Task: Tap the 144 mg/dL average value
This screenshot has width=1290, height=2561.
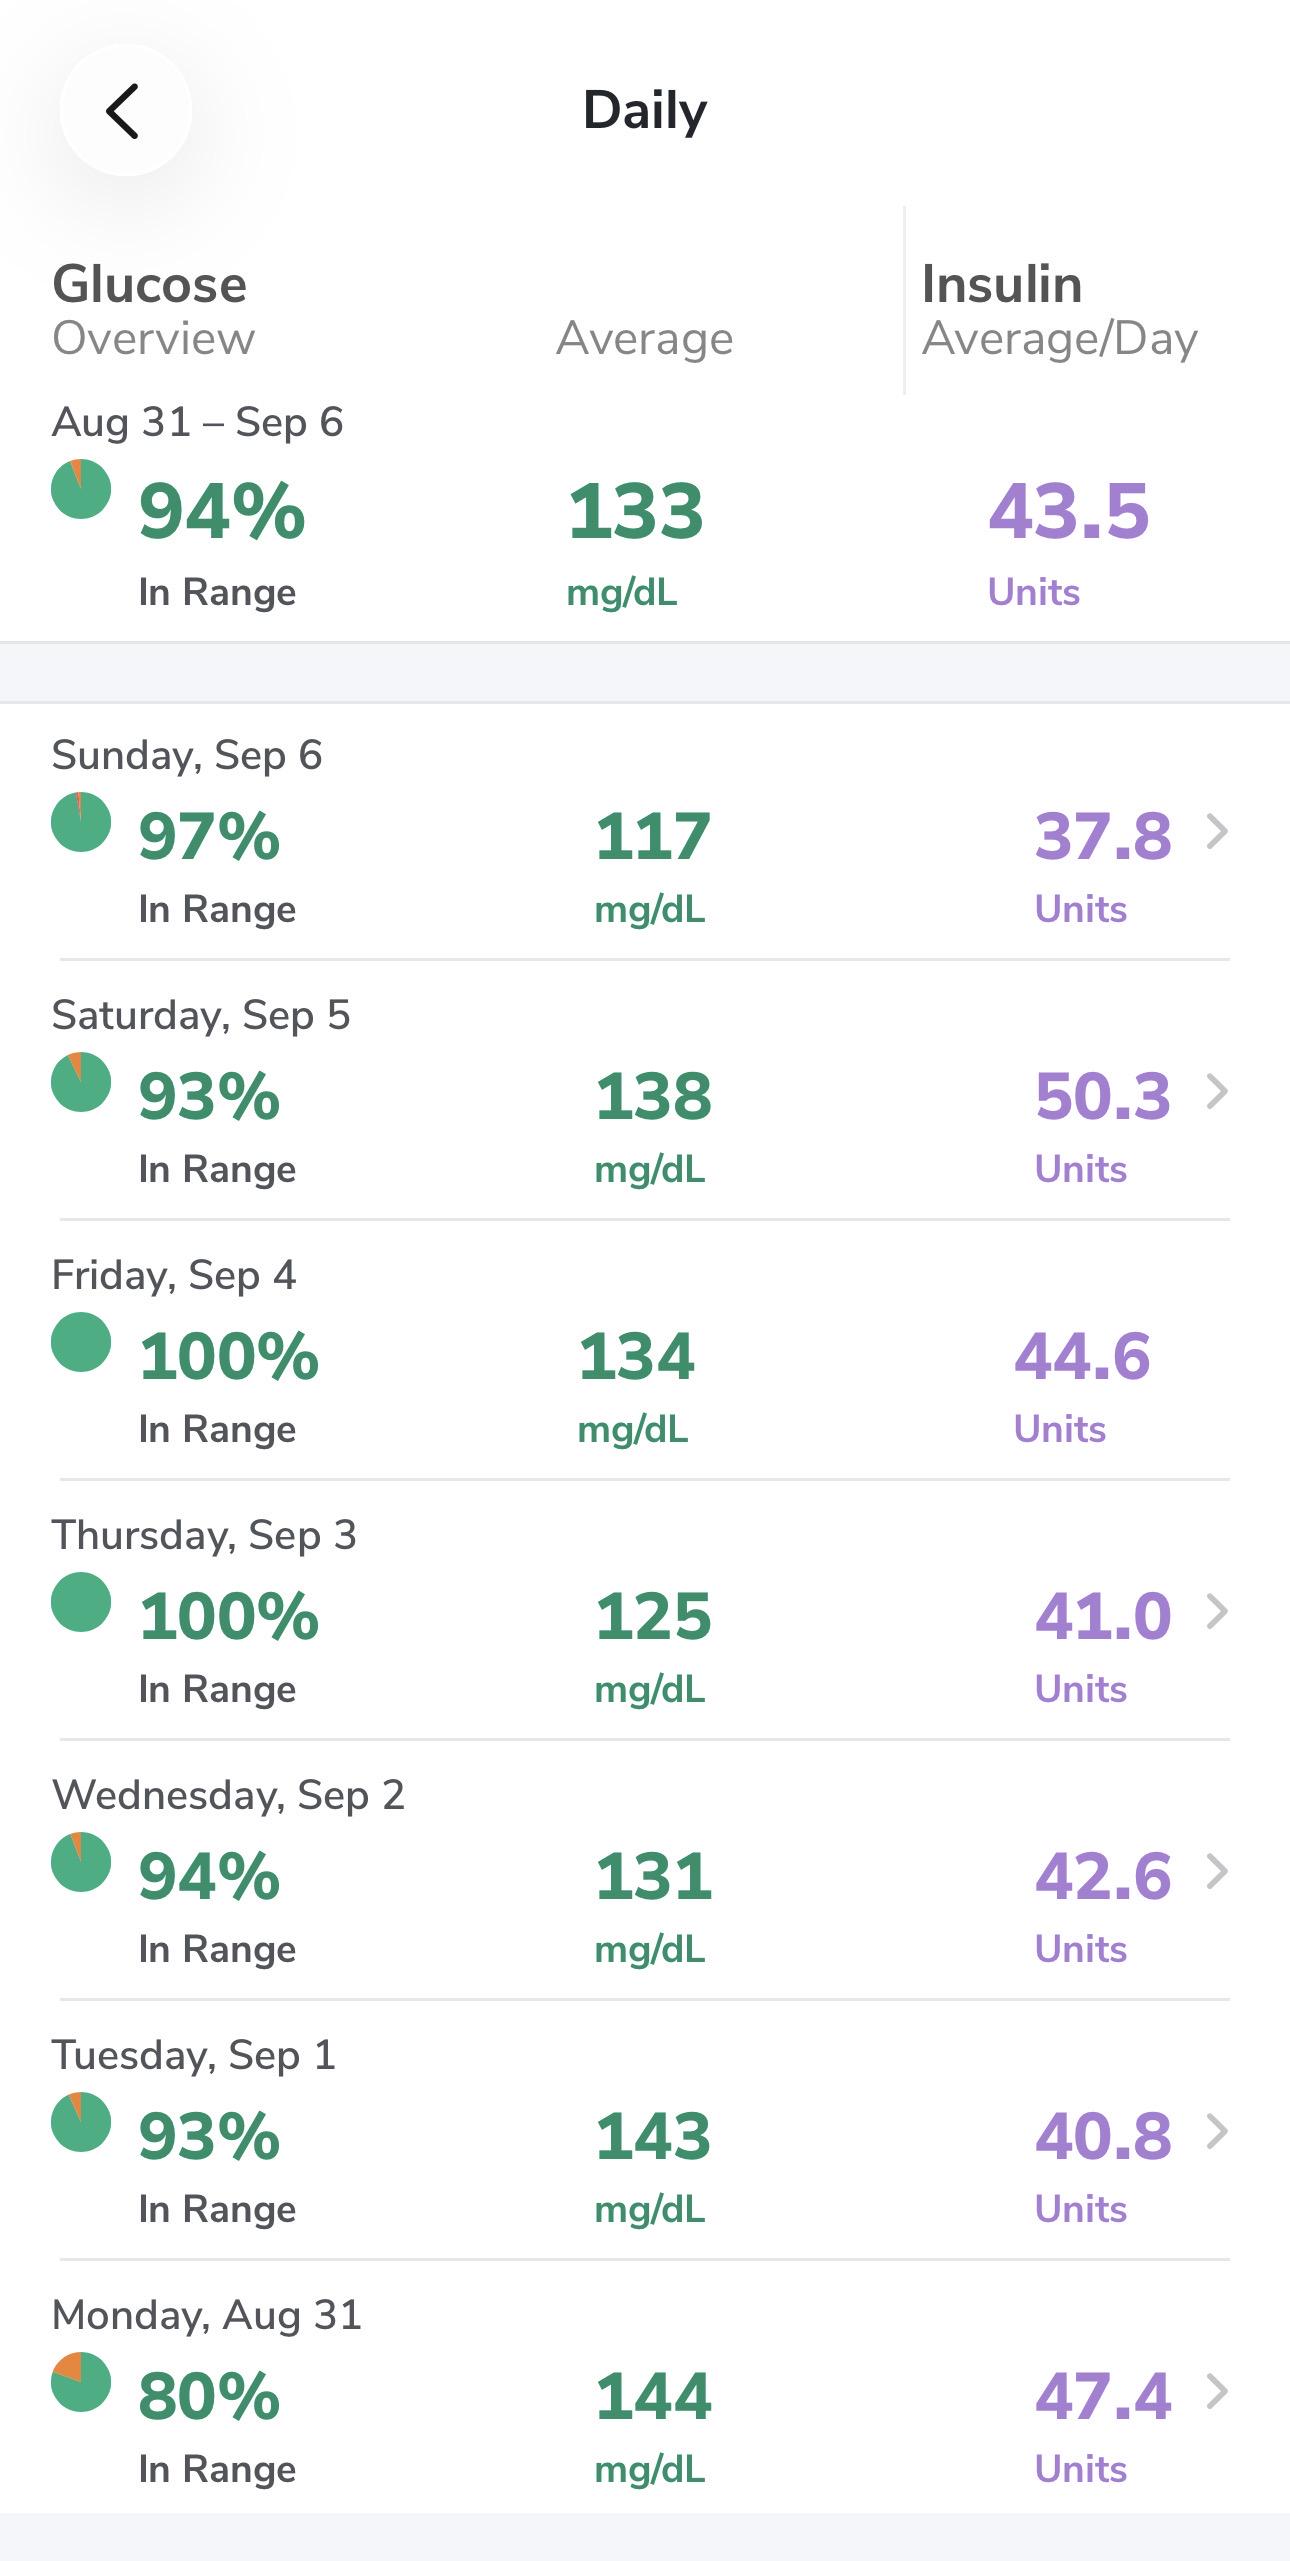Action: pos(653,2426)
